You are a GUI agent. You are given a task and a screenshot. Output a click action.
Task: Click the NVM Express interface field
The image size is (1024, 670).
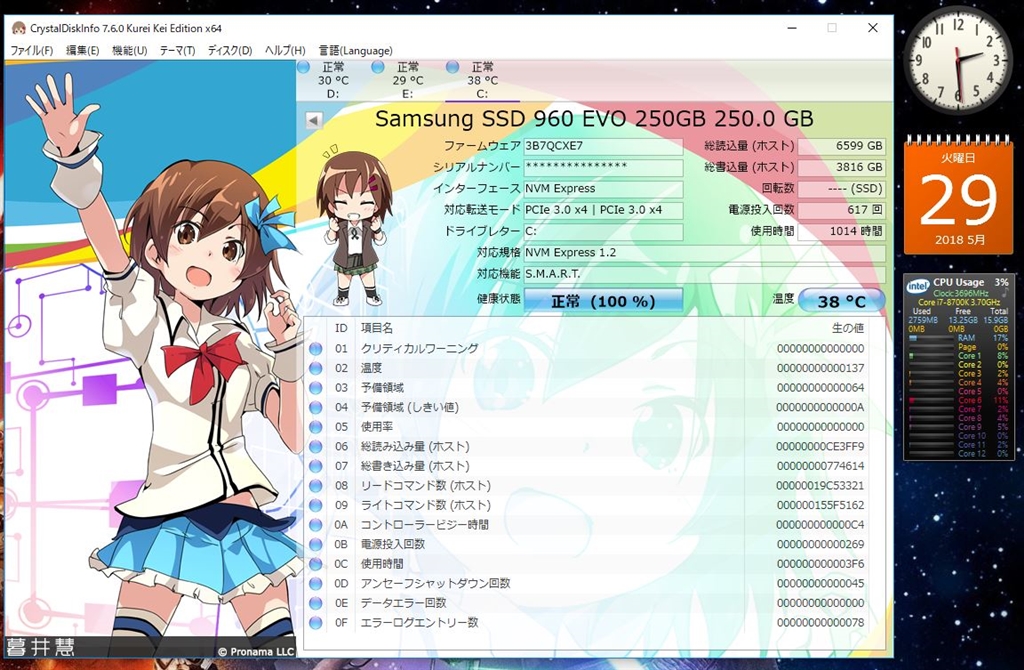(603, 189)
